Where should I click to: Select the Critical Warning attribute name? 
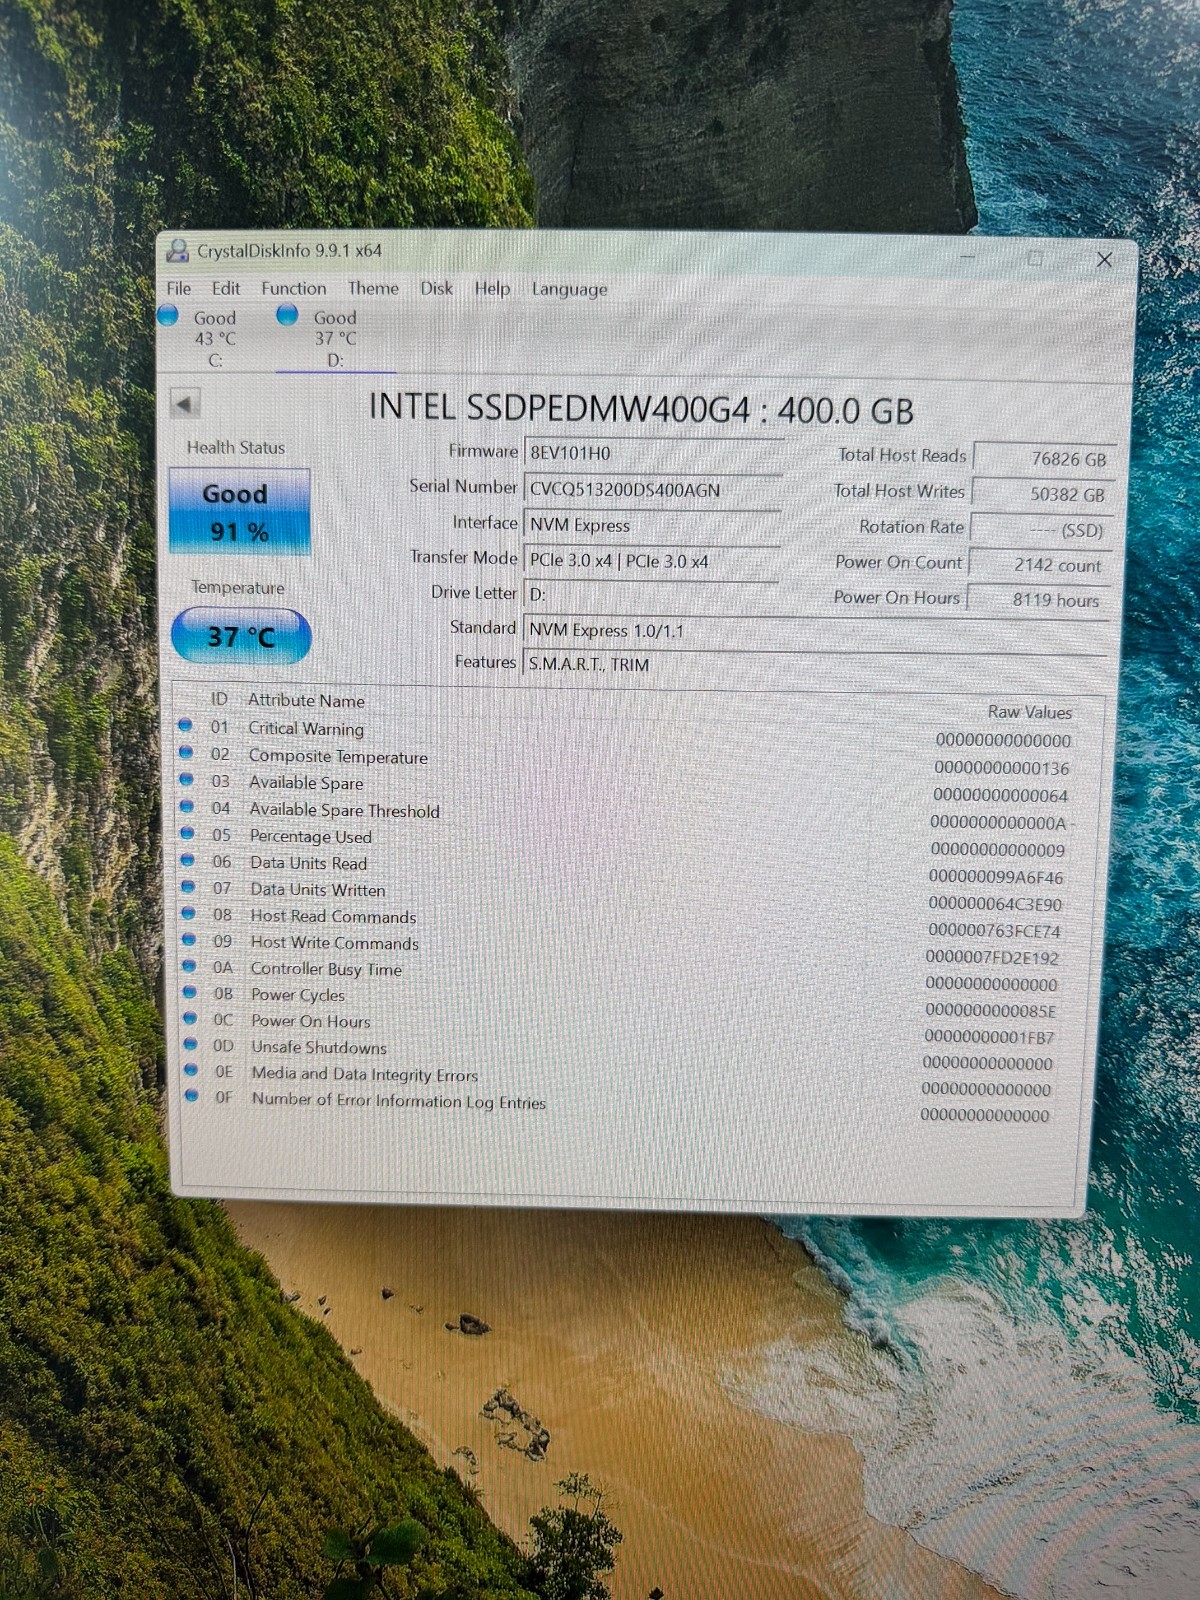[306, 728]
